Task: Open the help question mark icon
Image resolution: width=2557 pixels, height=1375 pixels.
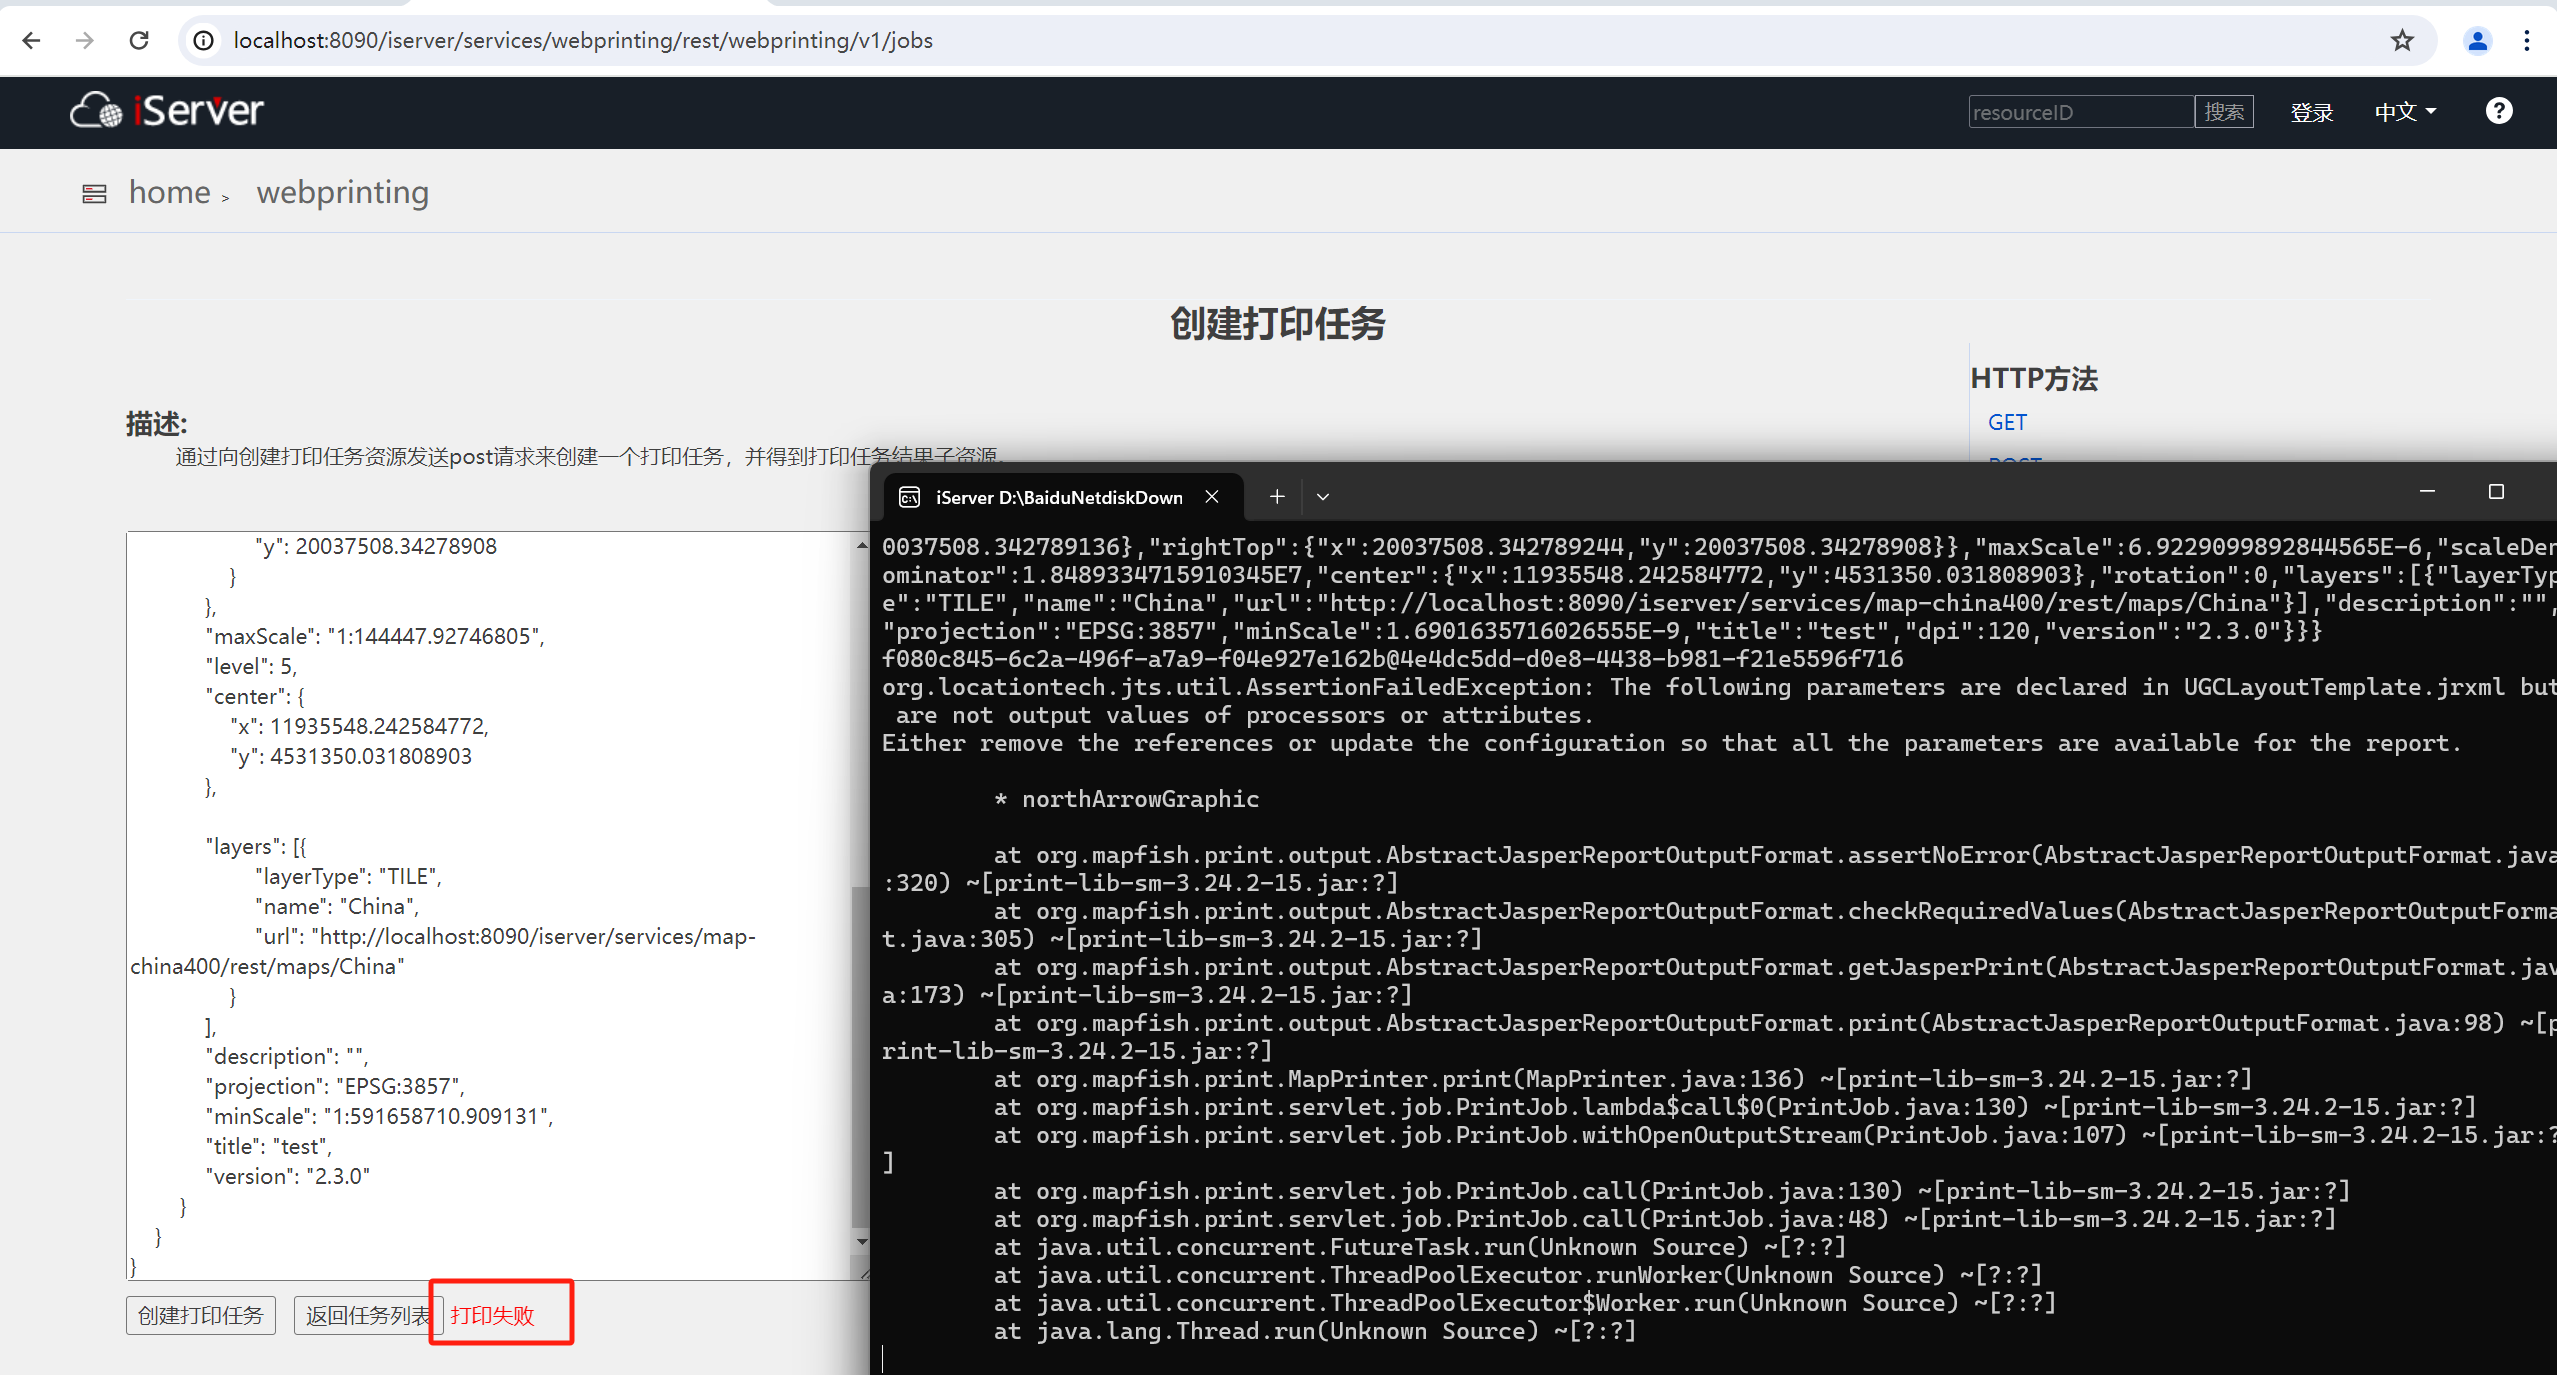Action: (x=2498, y=111)
